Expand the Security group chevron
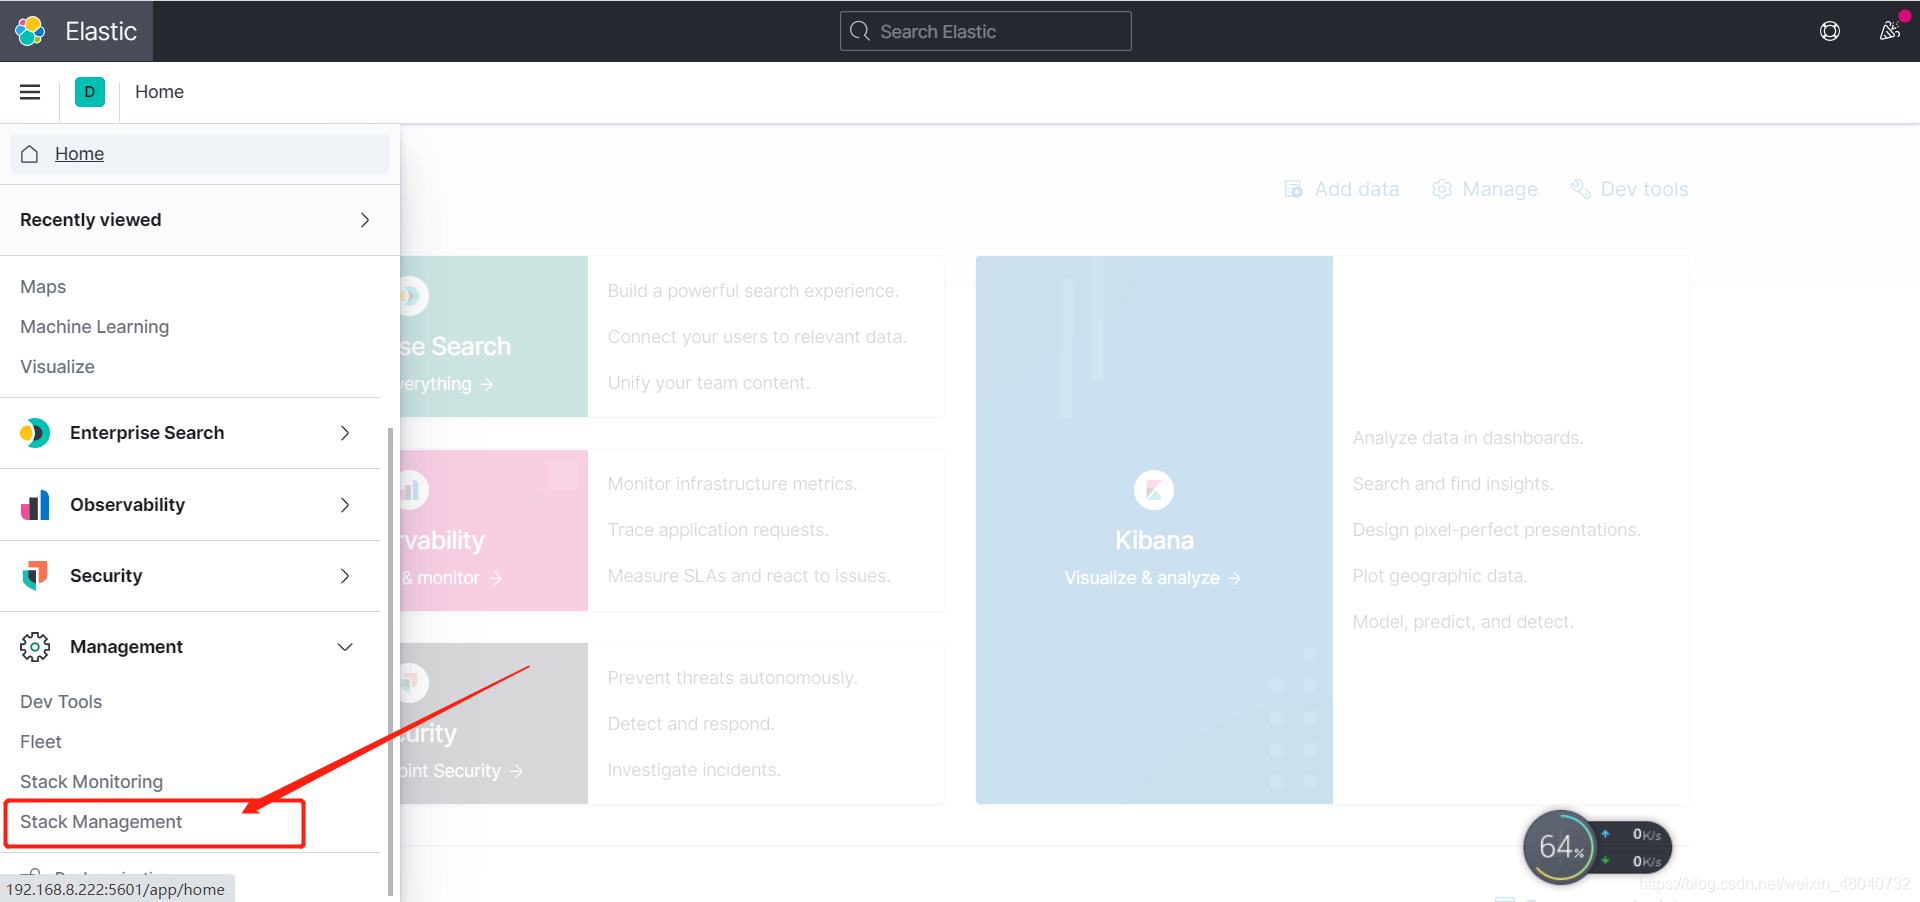The width and height of the screenshot is (1920, 902). [345, 576]
